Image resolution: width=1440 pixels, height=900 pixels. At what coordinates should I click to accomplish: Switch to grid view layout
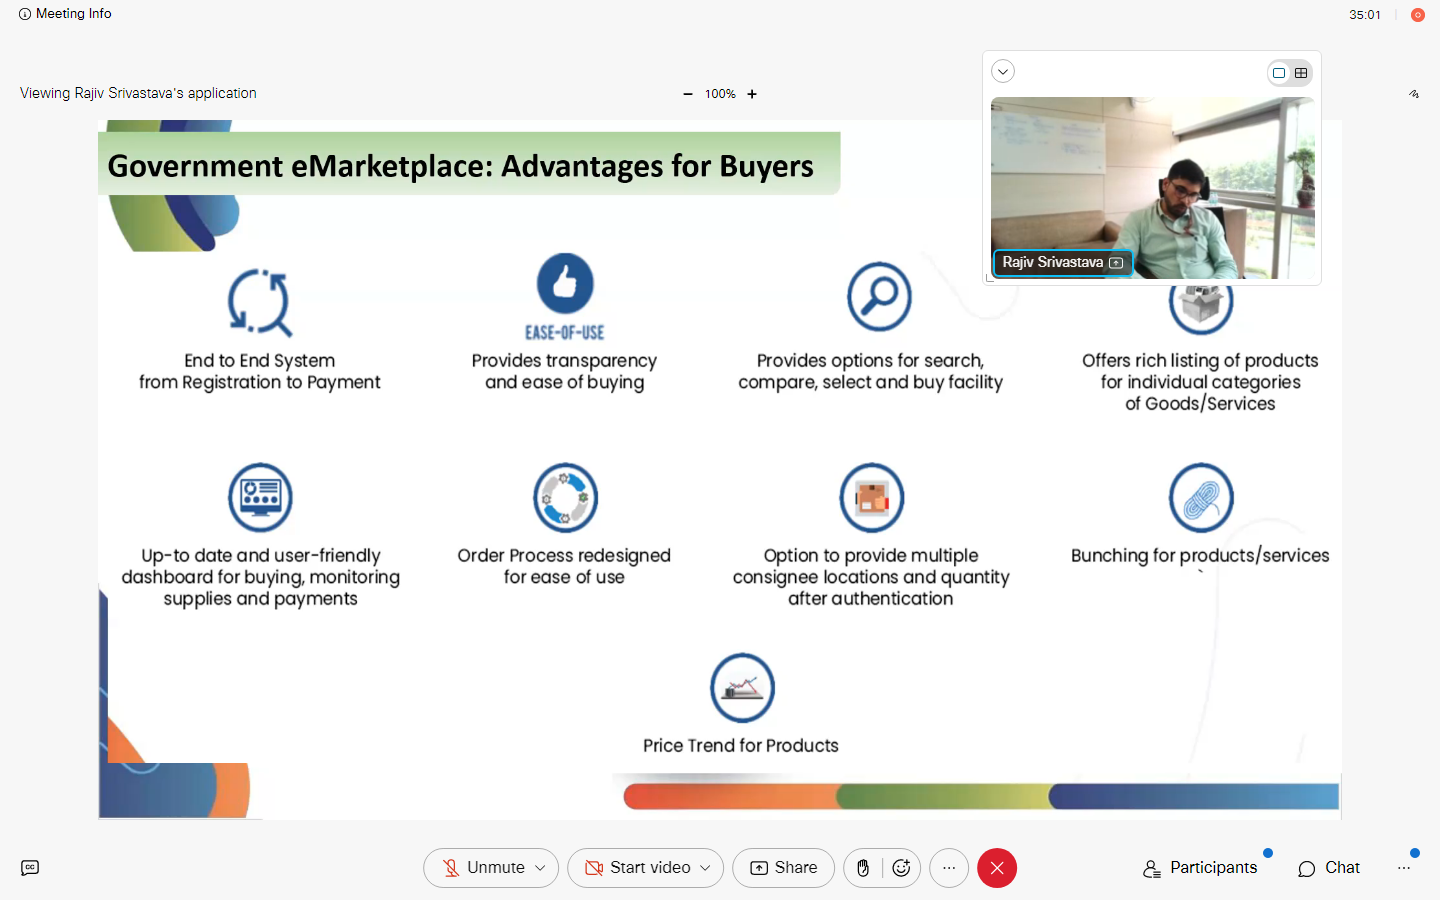[x=1301, y=73]
